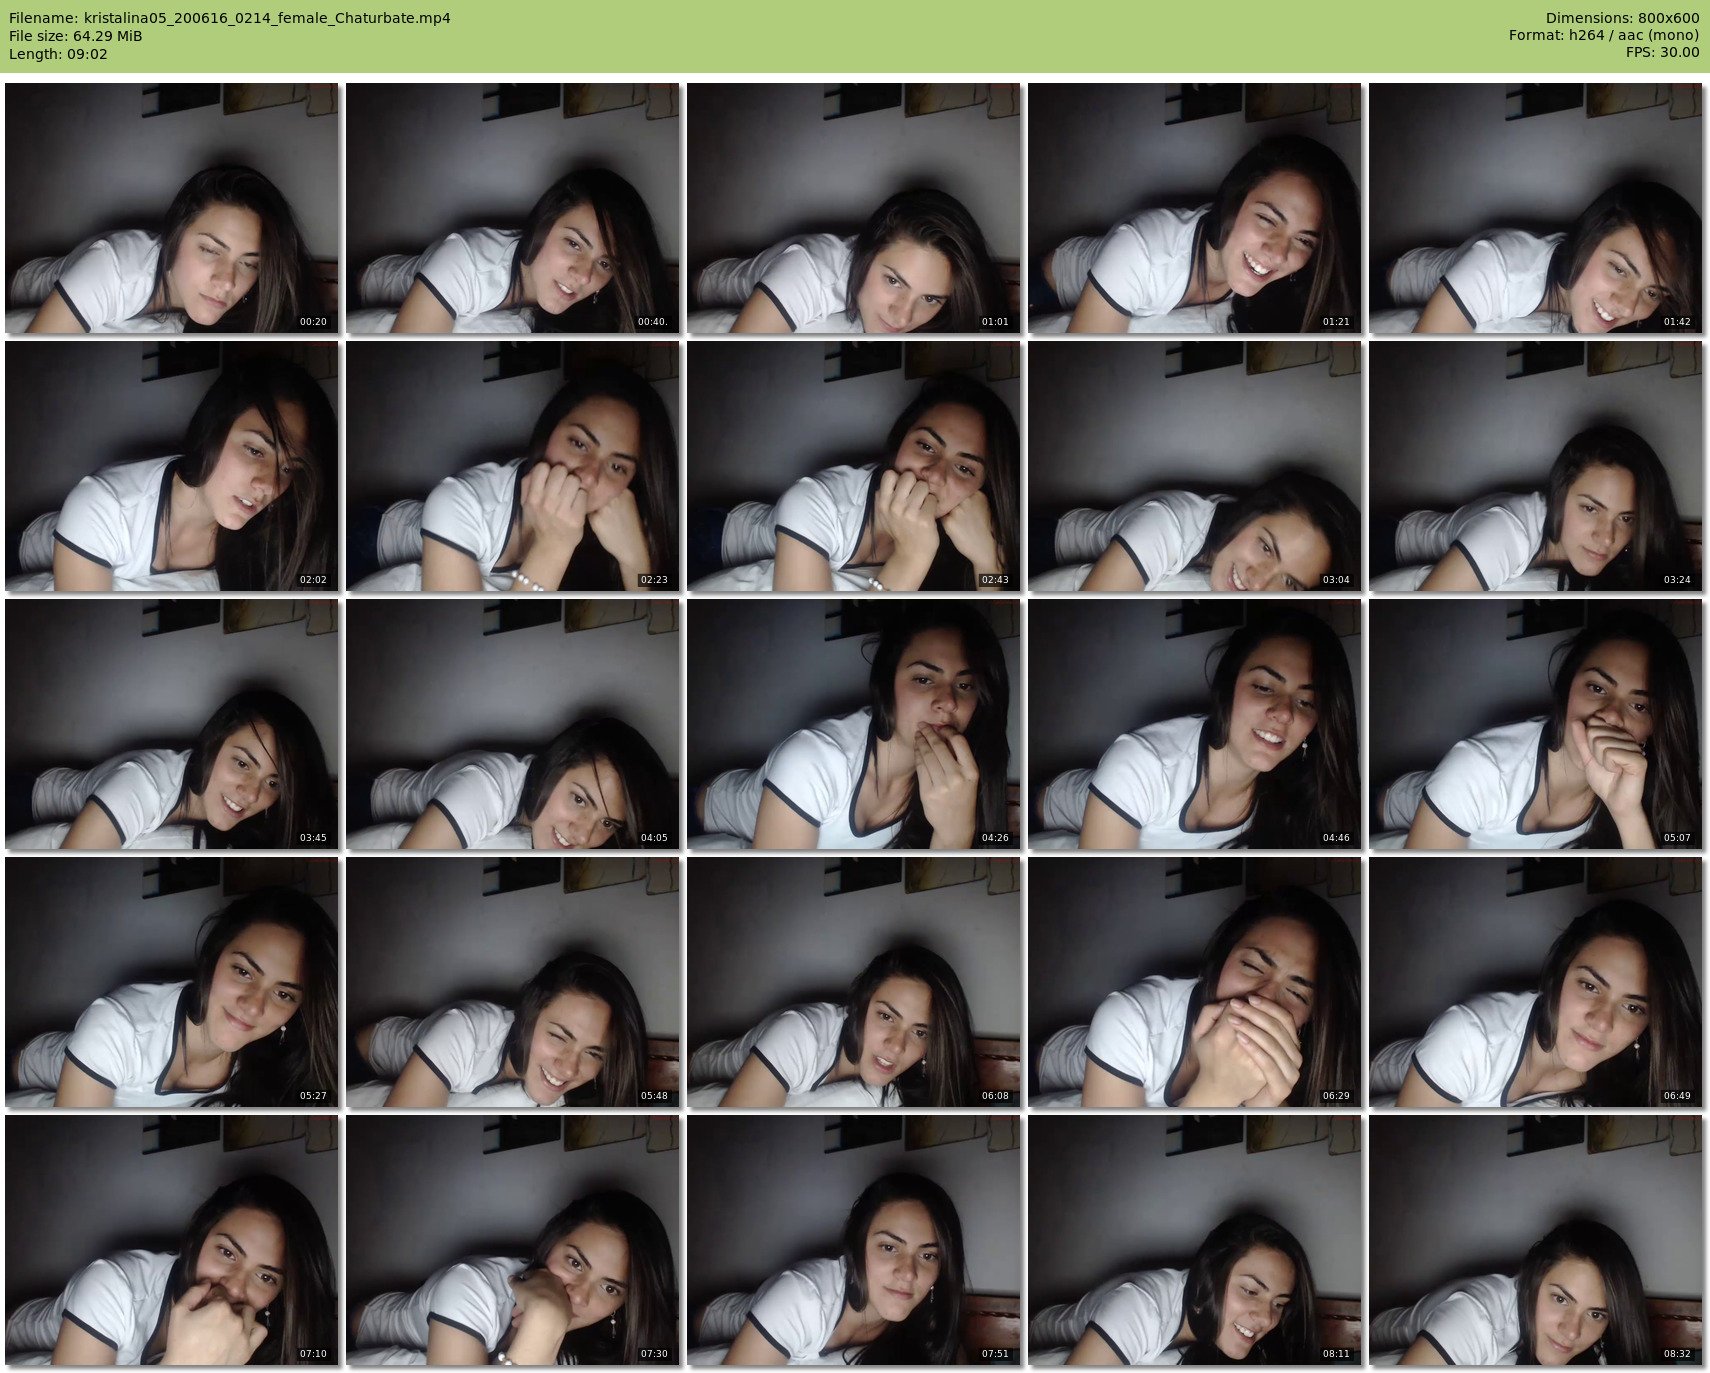Open the thumbnail at 07:10
The image size is (1710, 1373).
point(171,1240)
